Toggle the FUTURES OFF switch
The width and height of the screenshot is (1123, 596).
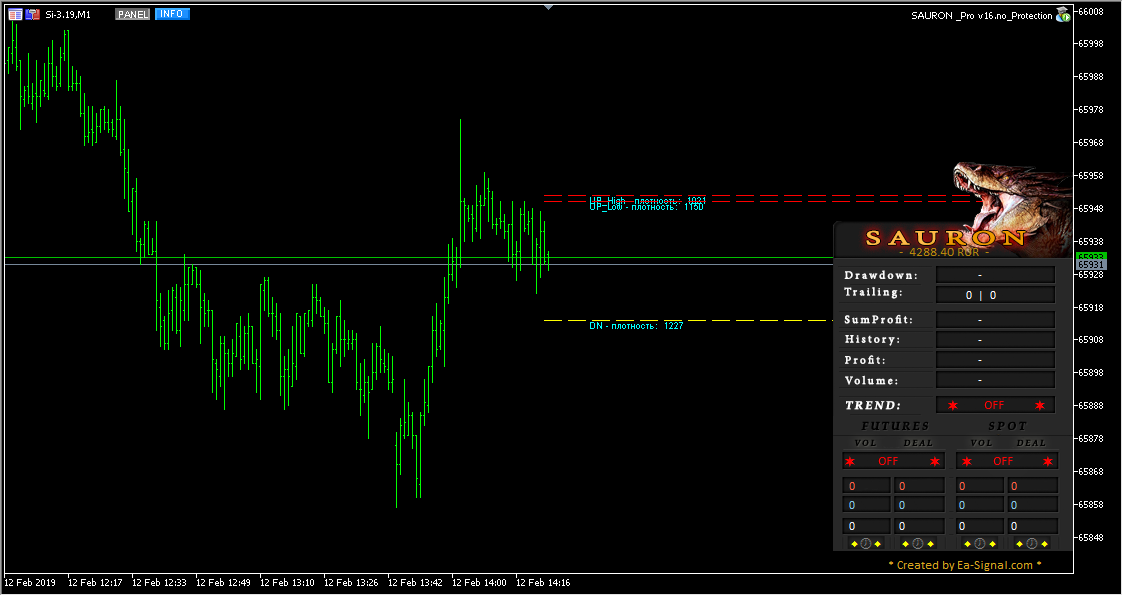(x=893, y=461)
